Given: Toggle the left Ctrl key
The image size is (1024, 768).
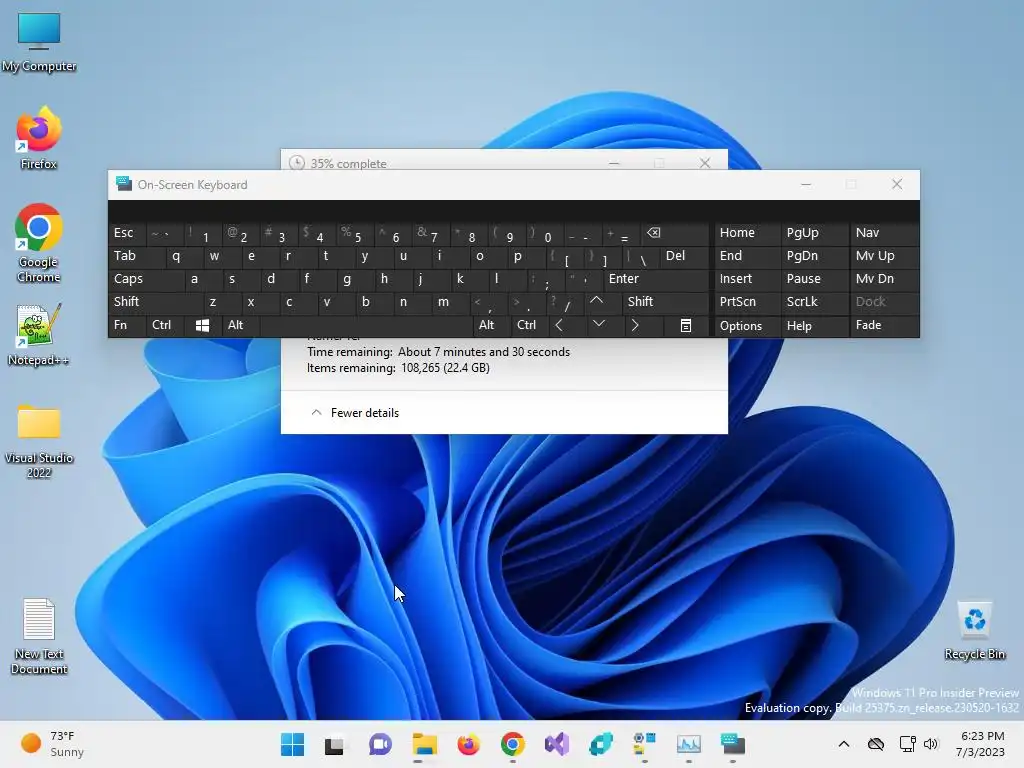Looking at the screenshot, I should 164,325.
